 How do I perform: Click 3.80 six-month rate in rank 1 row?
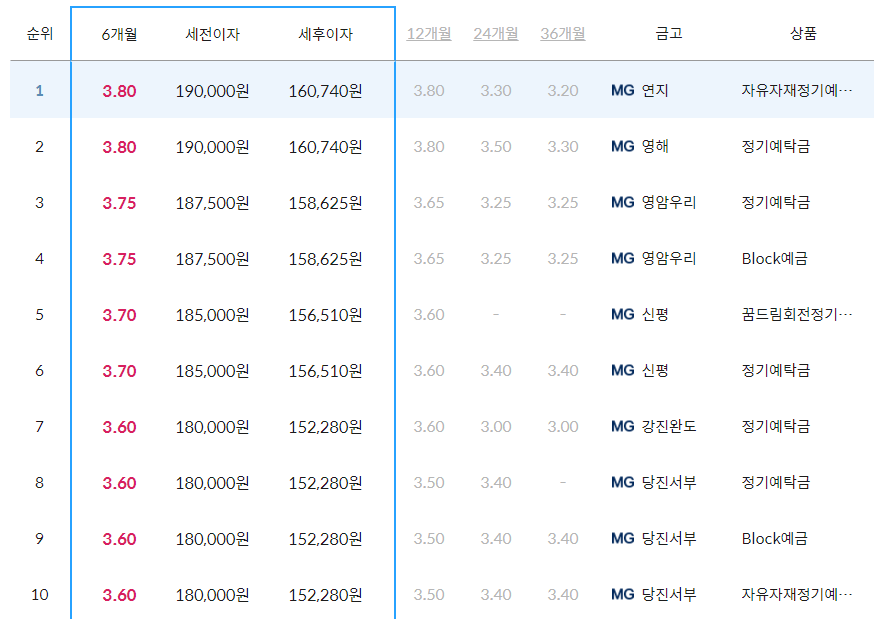pyautogui.click(x=119, y=91)
